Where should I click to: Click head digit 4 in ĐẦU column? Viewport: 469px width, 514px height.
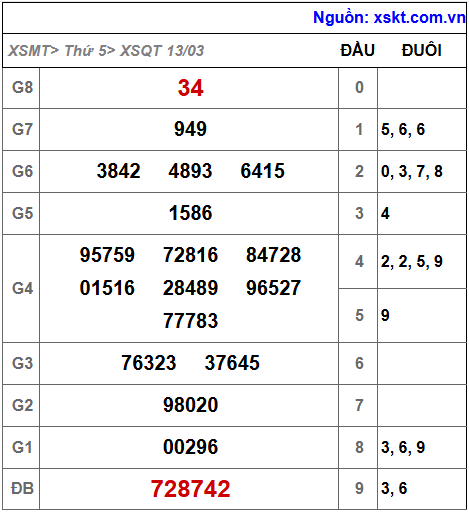tap(359, 262)
